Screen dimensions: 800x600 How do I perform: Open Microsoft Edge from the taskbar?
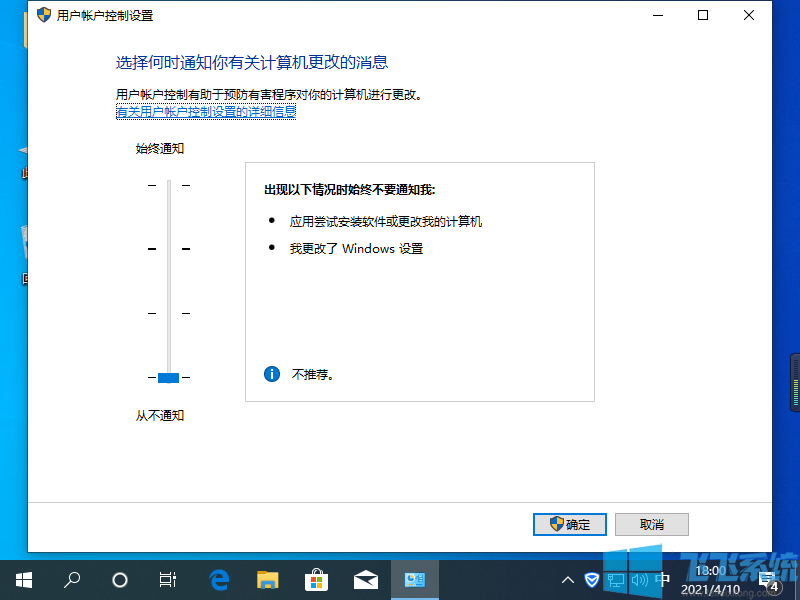click(x=218, y=579)
